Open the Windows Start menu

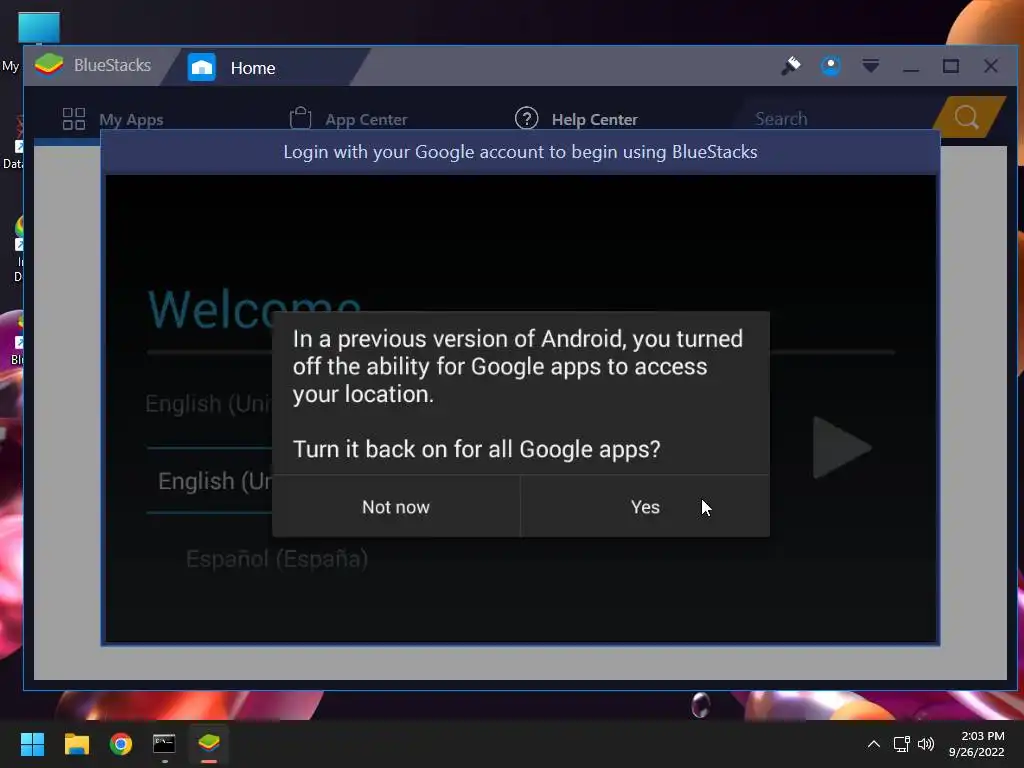click(32, 744)
